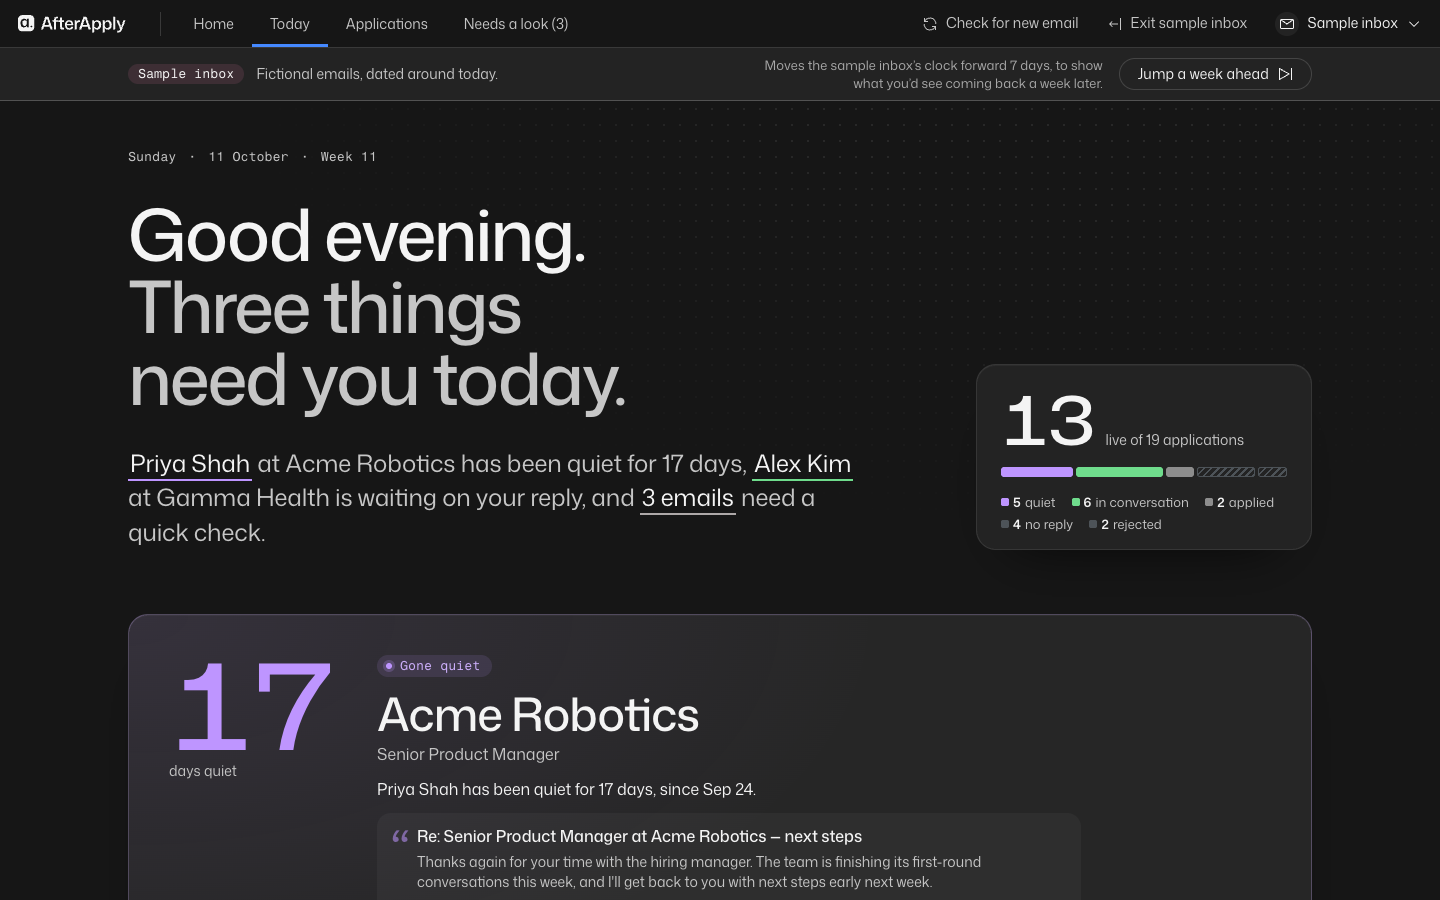Click the skip-forward icon in Jump button
The width and height of the screenshot is (1440, 900).
(1286, 74)
